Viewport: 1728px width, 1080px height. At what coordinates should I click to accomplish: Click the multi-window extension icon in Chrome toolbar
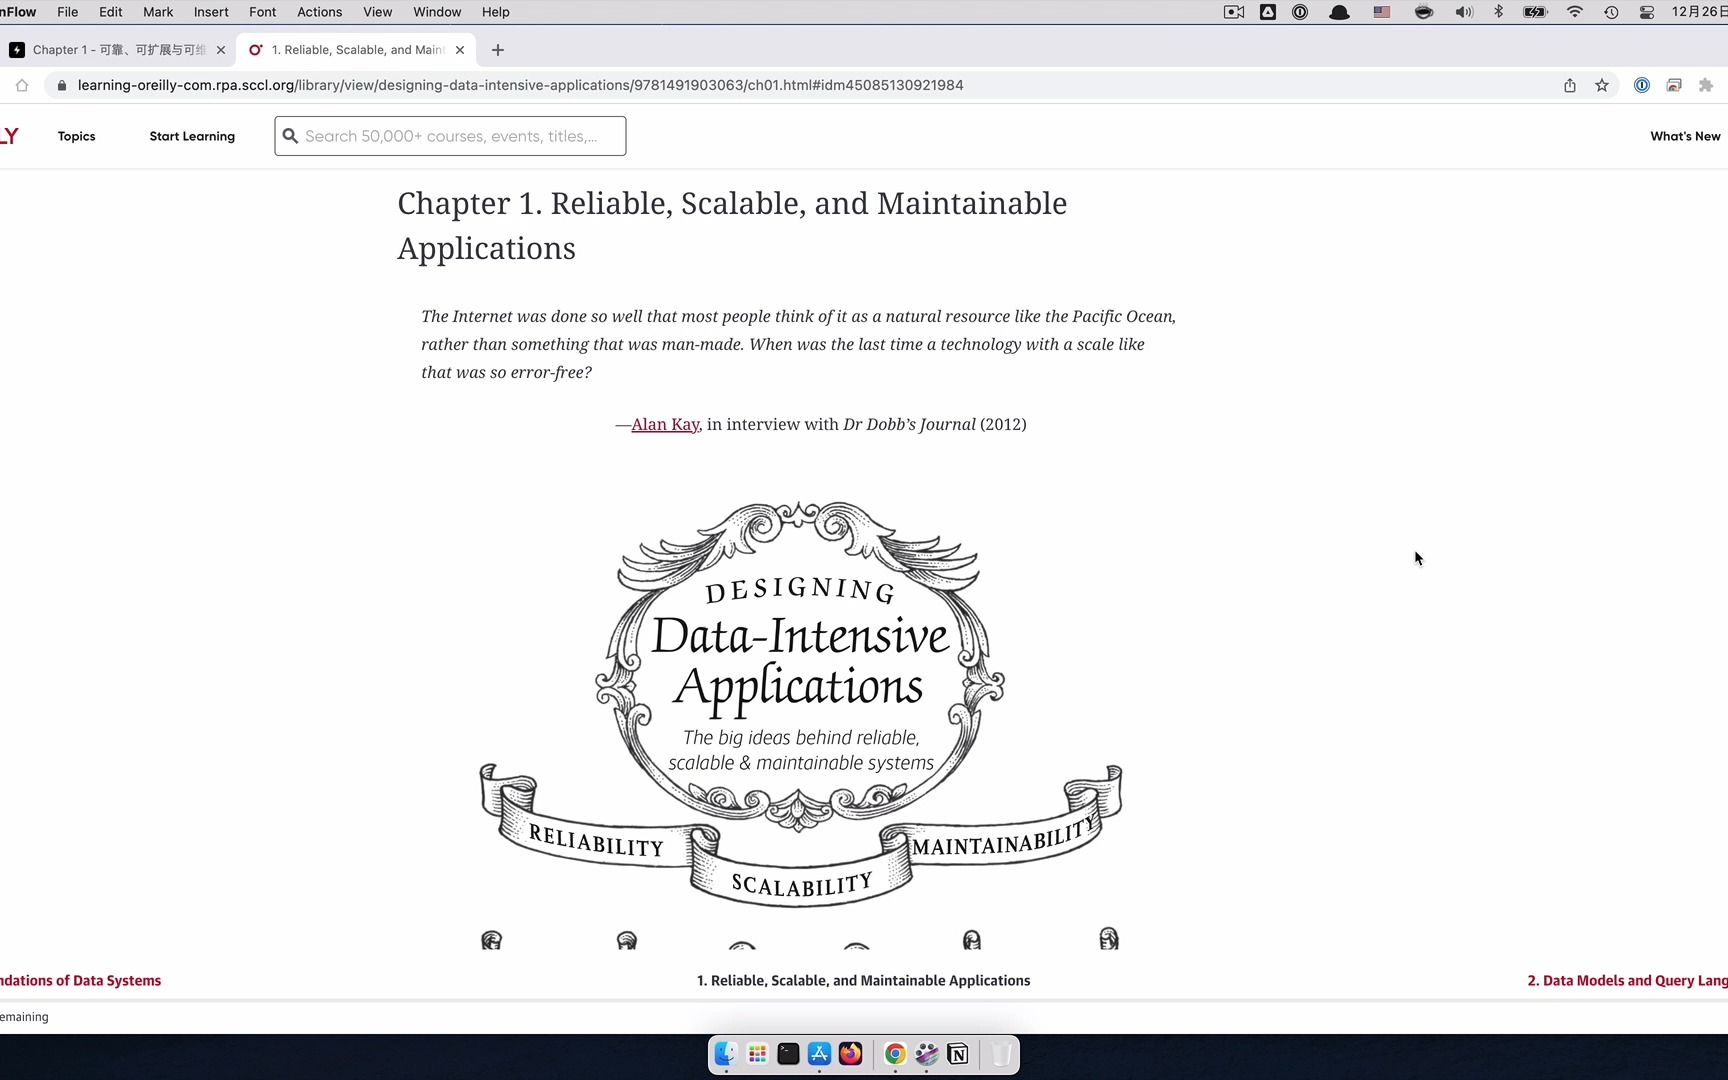[1674, 85]
